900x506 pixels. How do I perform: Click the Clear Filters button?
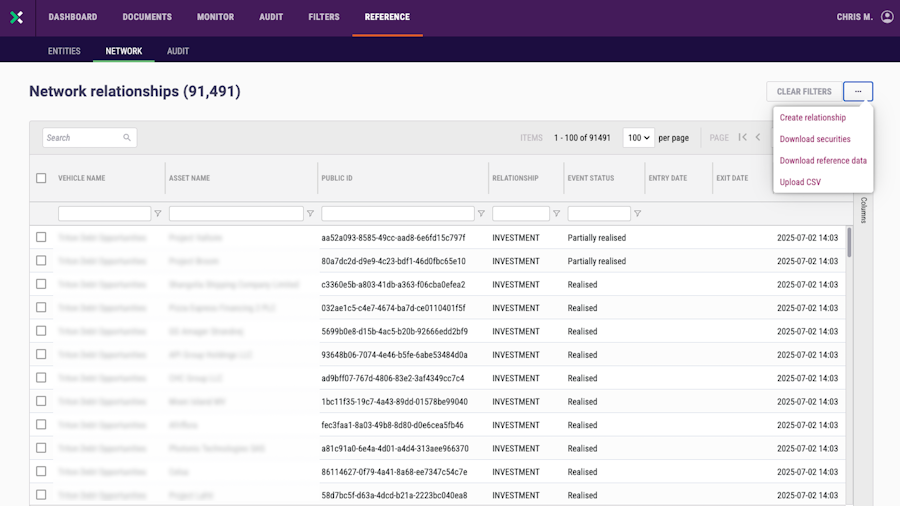pyautogui.click(x=804, y=91)
